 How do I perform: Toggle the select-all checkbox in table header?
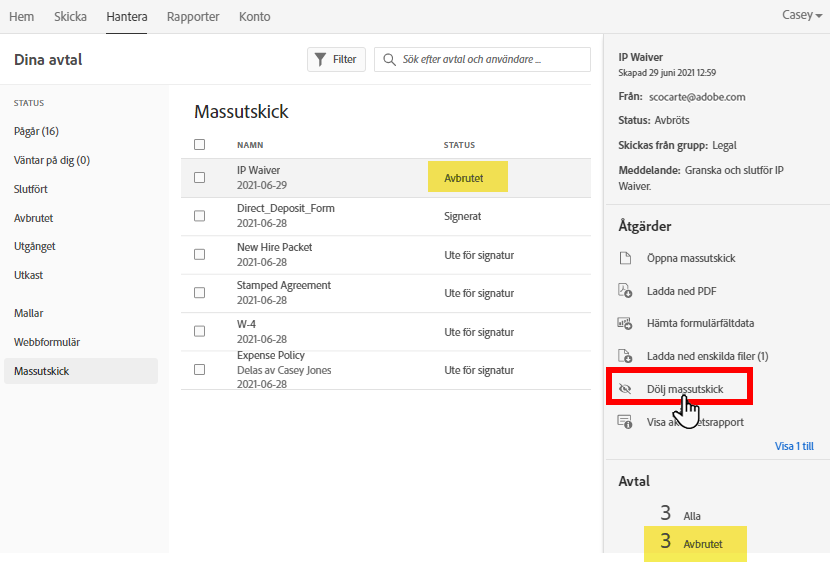coord(200,145)
